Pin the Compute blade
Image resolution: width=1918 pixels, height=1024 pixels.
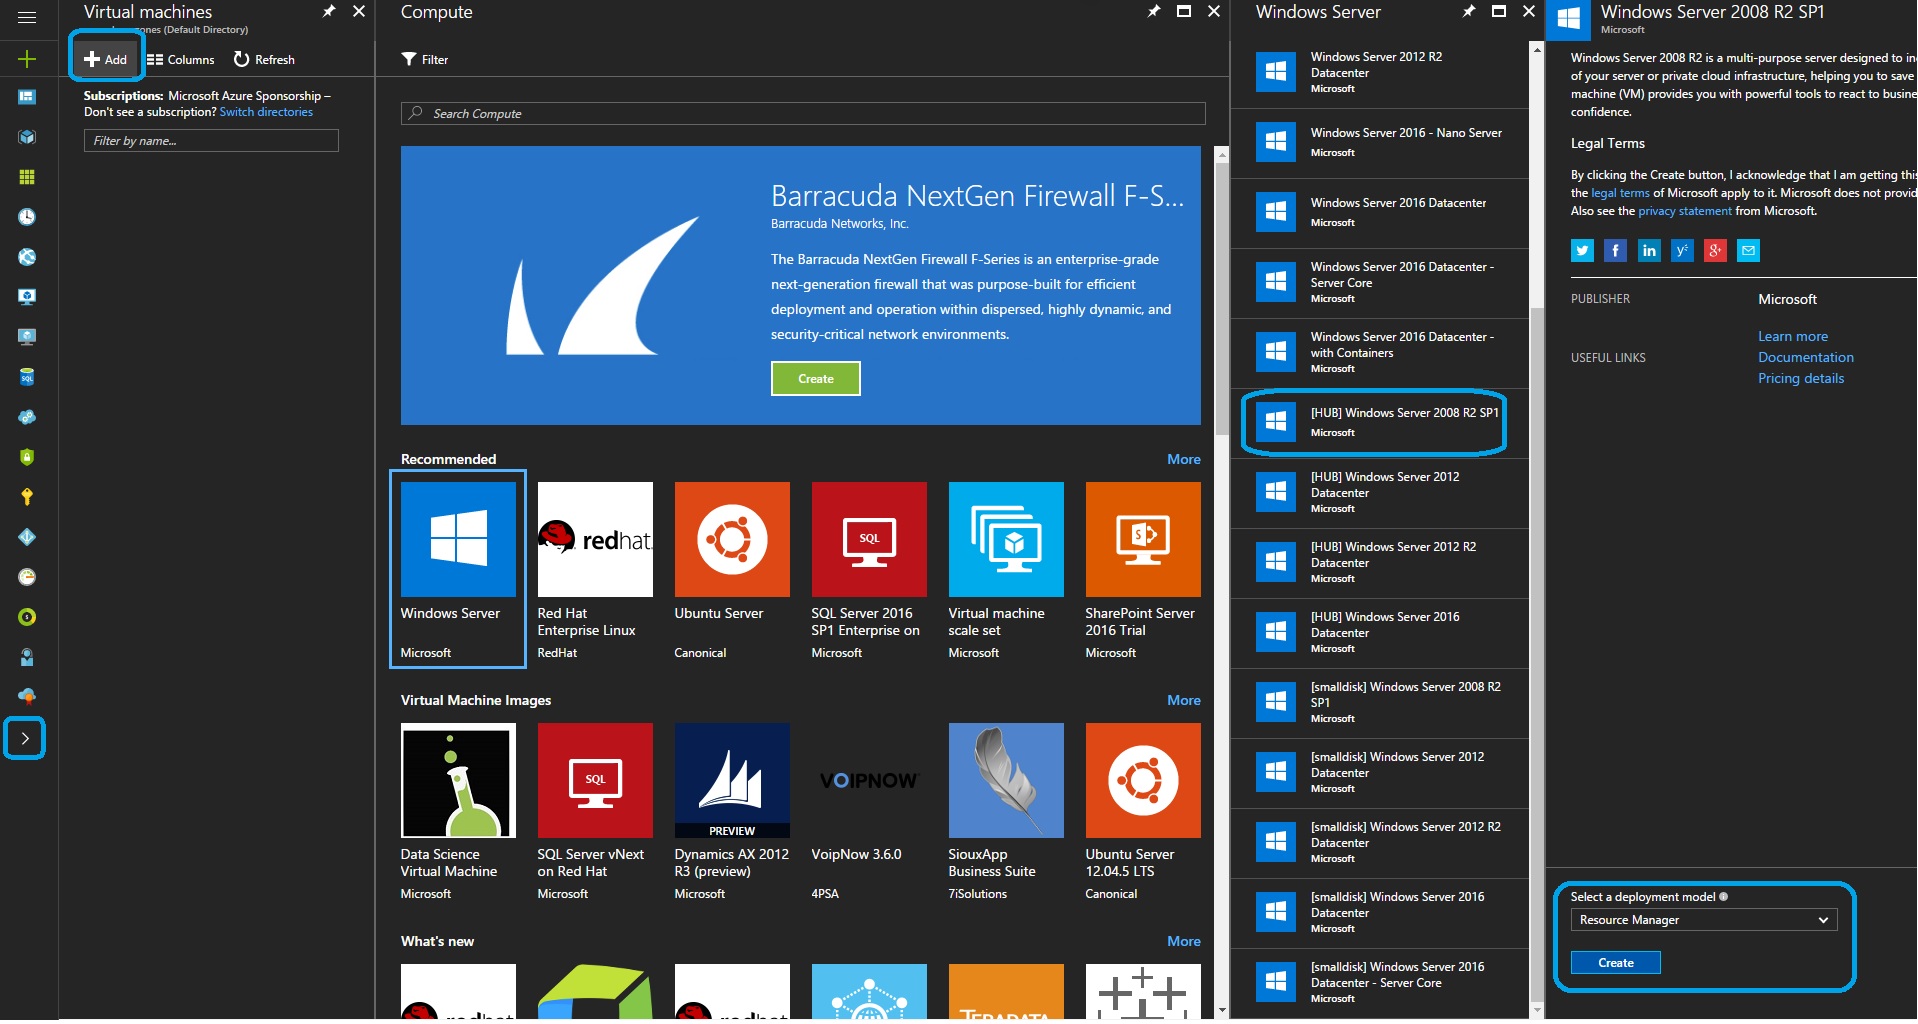point(1153,12)
